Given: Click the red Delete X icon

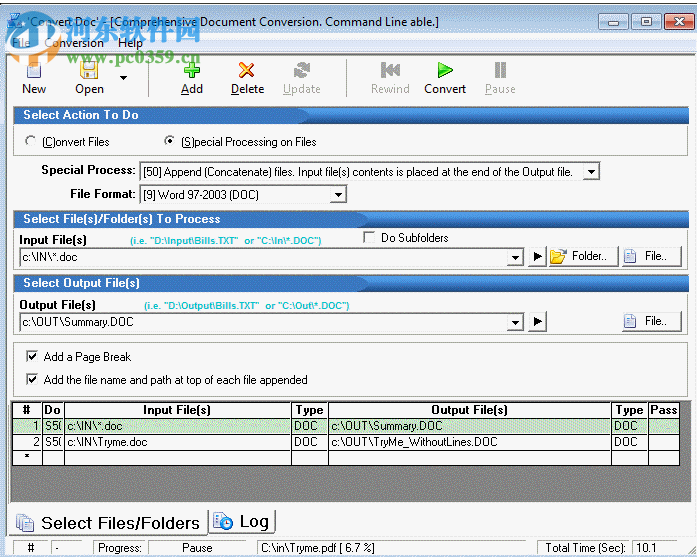Looking at the screenshot, I should coord(247,70).
